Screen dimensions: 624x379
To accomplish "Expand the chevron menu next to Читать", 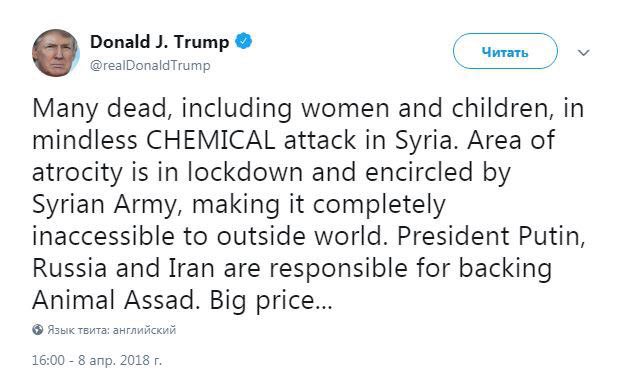I will tap(583, 53).
